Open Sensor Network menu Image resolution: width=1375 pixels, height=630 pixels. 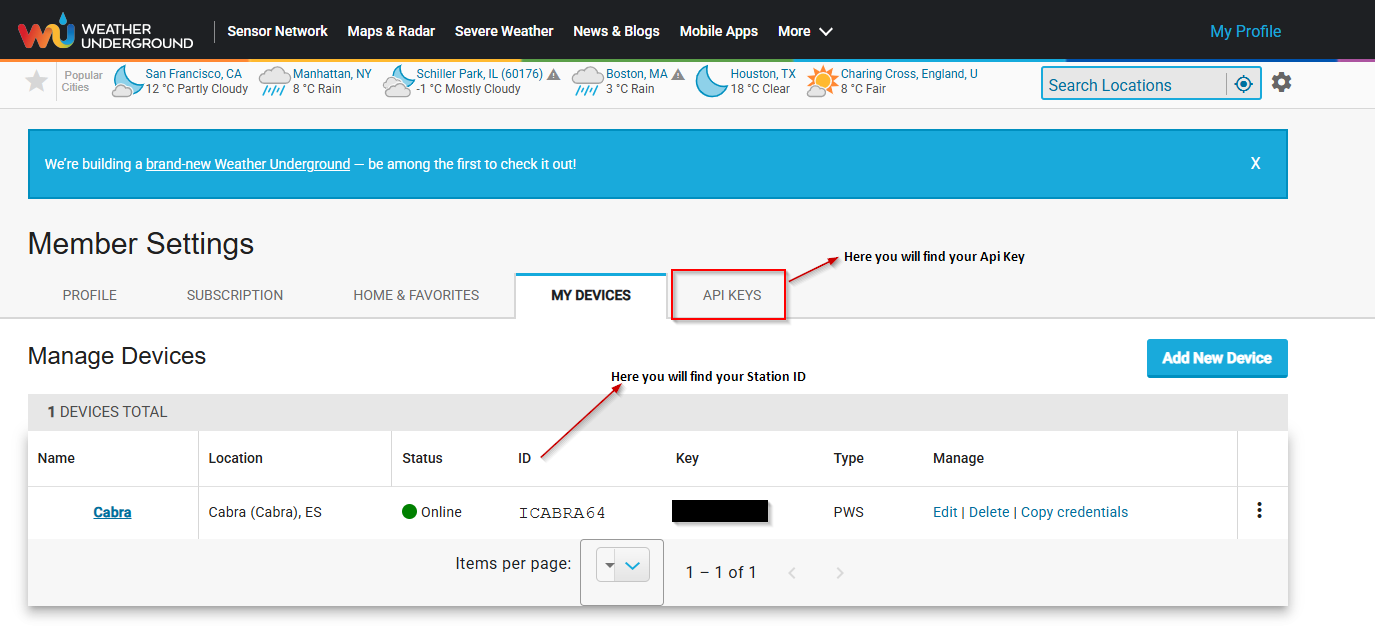277,31
